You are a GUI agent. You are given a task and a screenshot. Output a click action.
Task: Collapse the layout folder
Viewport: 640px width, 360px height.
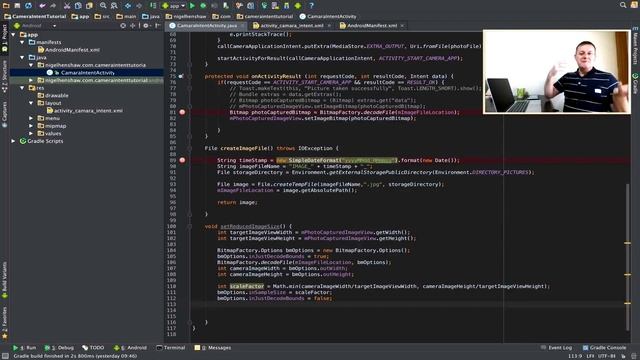coord(31,103)
